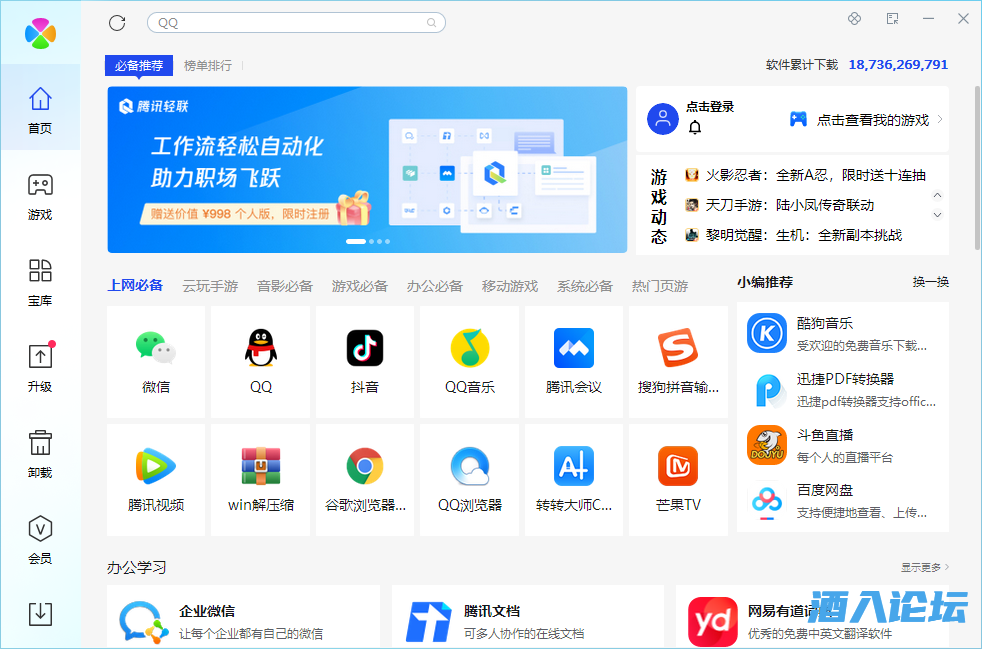
Task: Select the 办公必备 category tab
Action: 435,286
